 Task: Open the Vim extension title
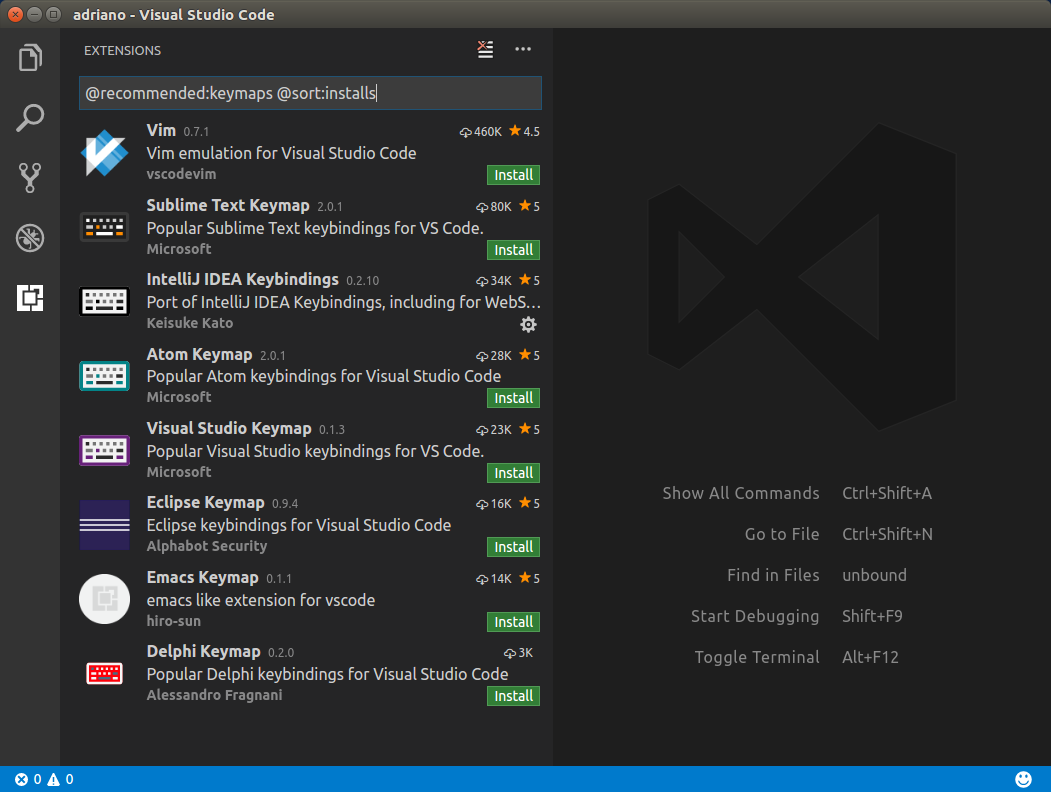coord(161,131)
